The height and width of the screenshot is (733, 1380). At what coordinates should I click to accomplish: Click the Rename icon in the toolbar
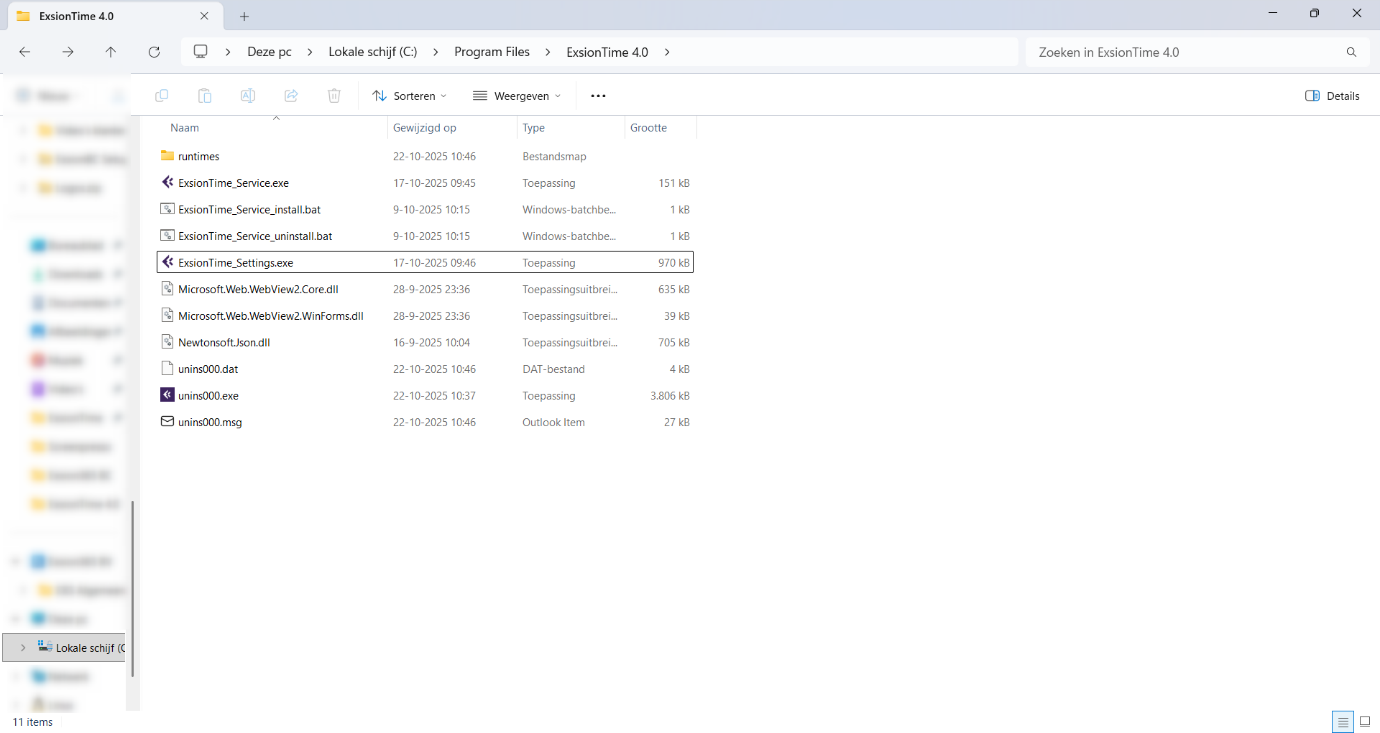tap(248, 96)
